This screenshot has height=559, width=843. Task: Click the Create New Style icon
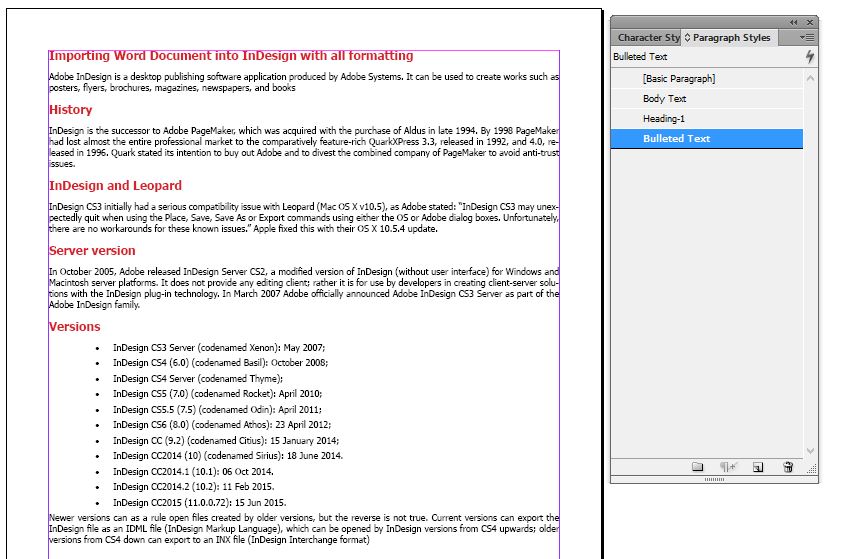click(x=758, y=467)
